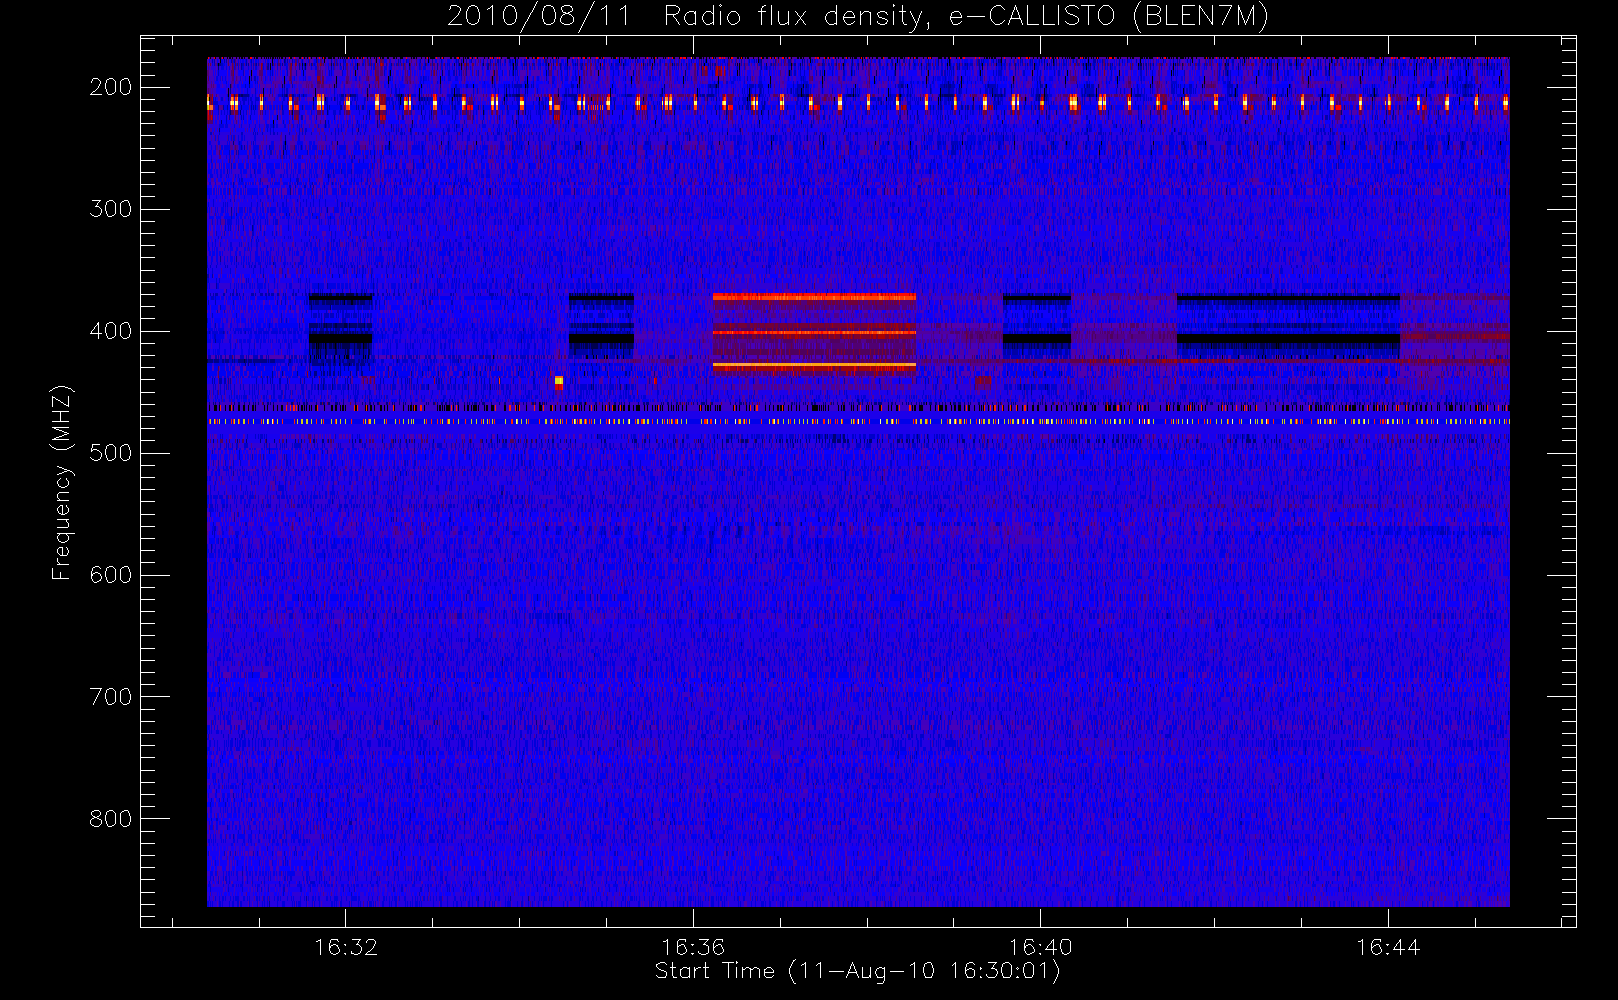The height and width of the screenshot is (1000, 1618).
Task: Select the 400 frequency tick label
Action: [111, 331]
